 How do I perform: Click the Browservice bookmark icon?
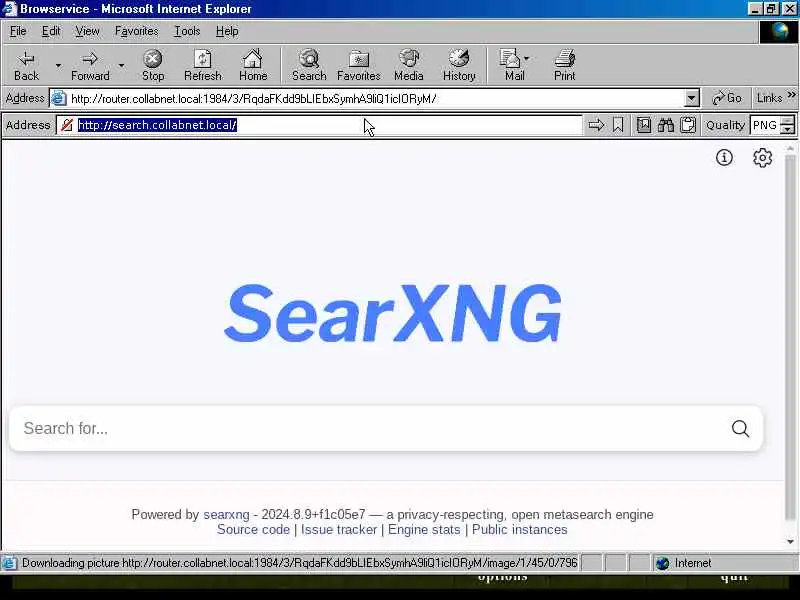click(x=618, y=125)
